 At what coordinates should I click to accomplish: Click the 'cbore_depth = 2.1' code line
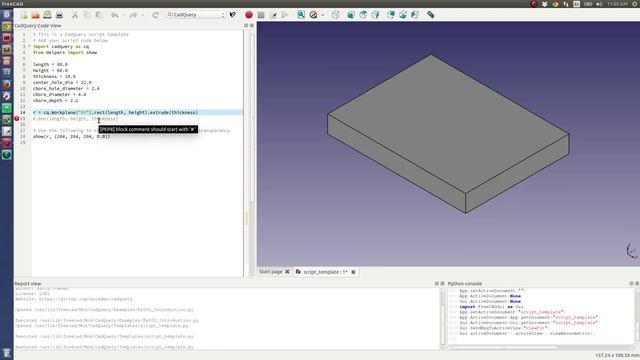pyautogui.click(x=56, y=100)
